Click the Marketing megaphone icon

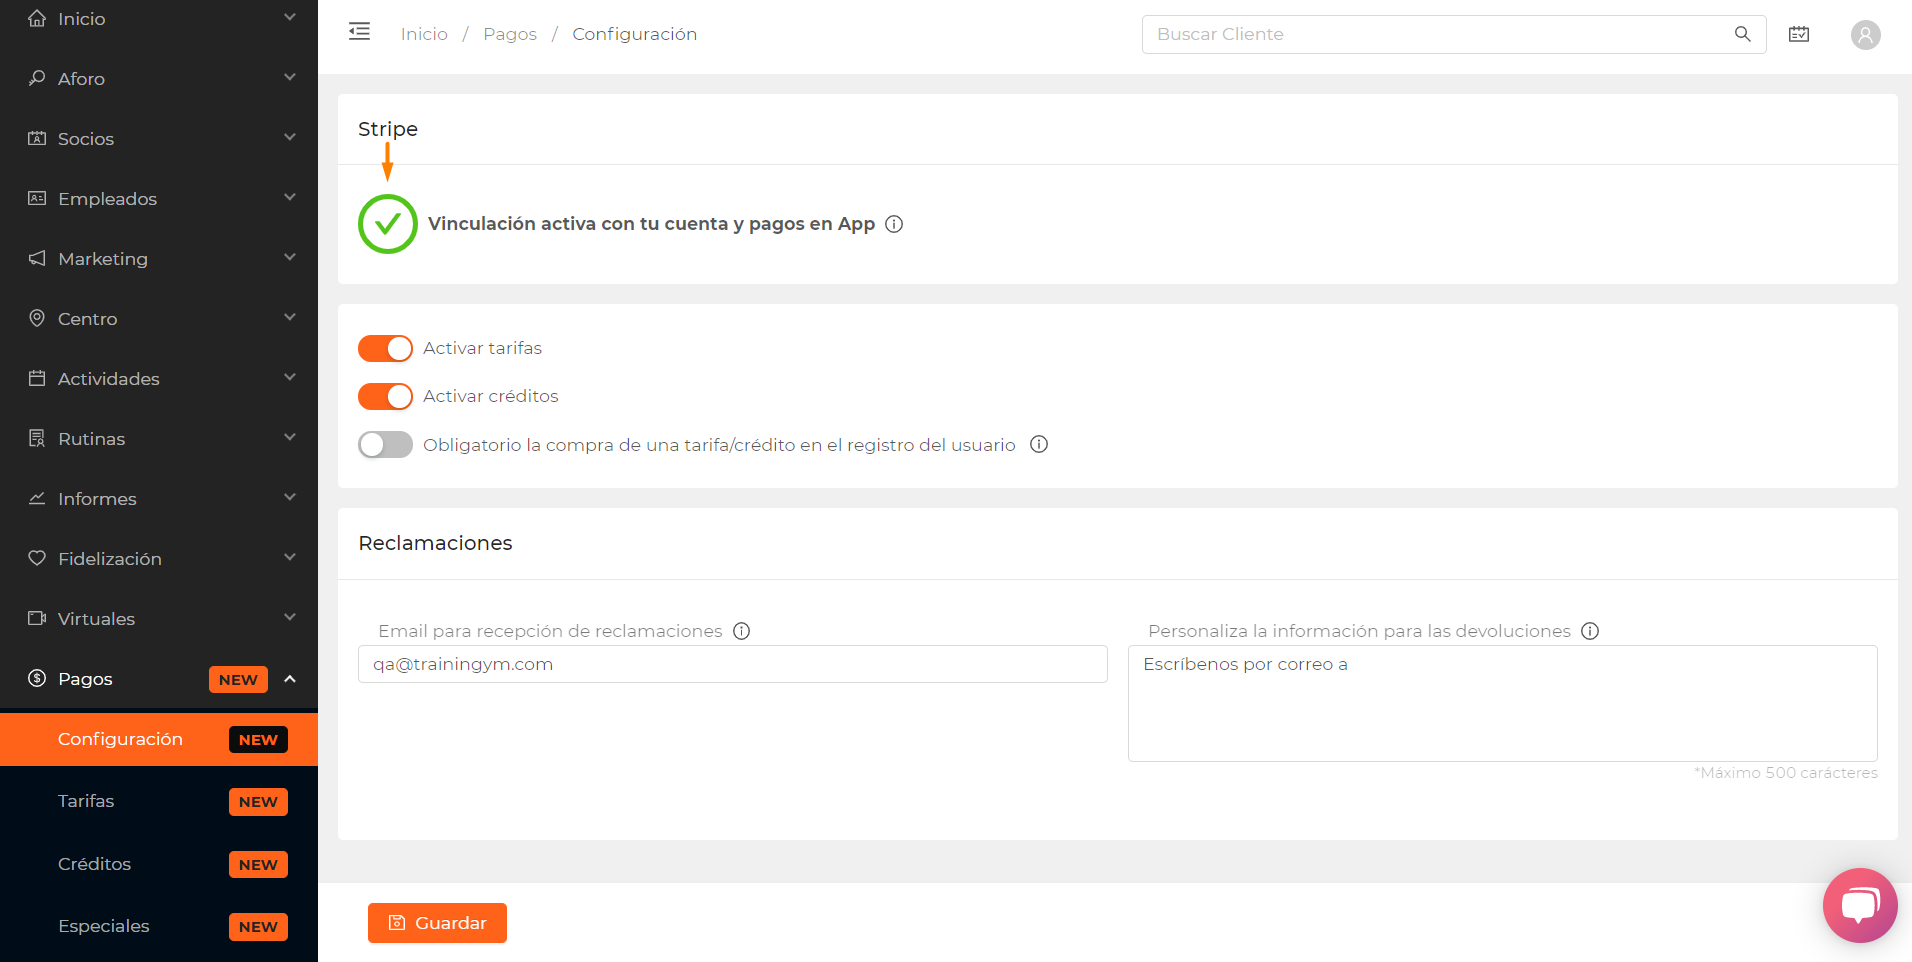[x=37, y=258]
